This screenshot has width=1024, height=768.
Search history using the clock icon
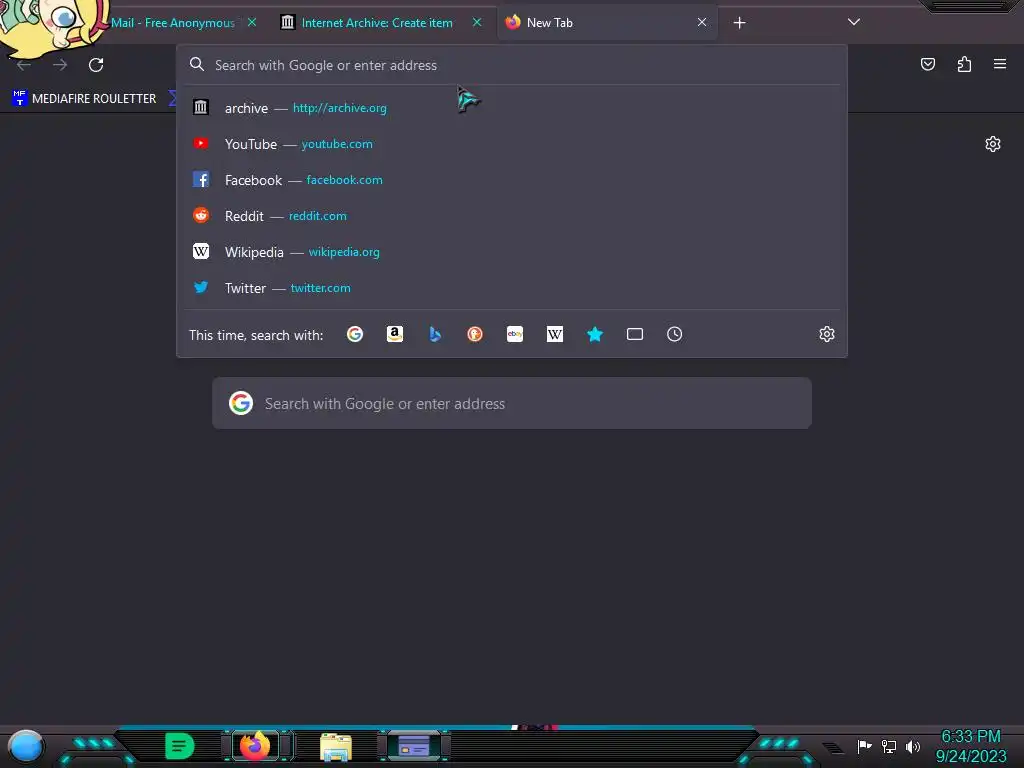pyautogui.click(x=675, y=334)
